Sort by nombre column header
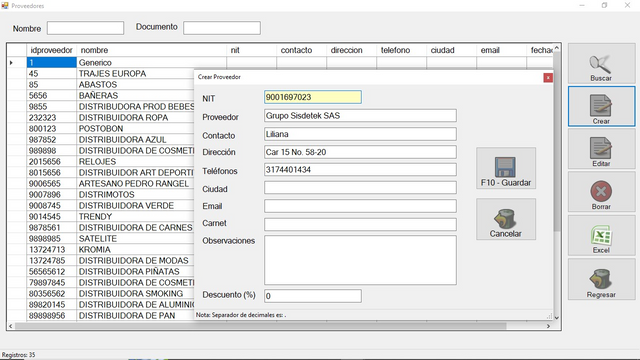The width and height of the screenshot is (640, 360). [151, 50]
